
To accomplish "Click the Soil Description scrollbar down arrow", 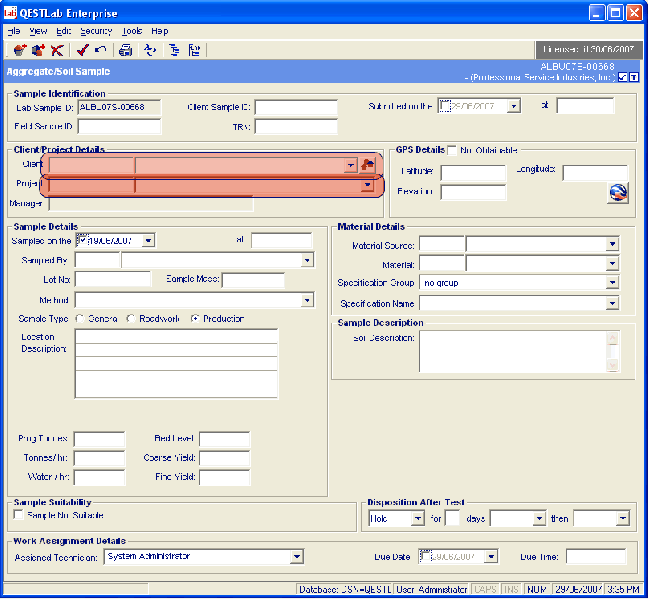I will [612, 365].
